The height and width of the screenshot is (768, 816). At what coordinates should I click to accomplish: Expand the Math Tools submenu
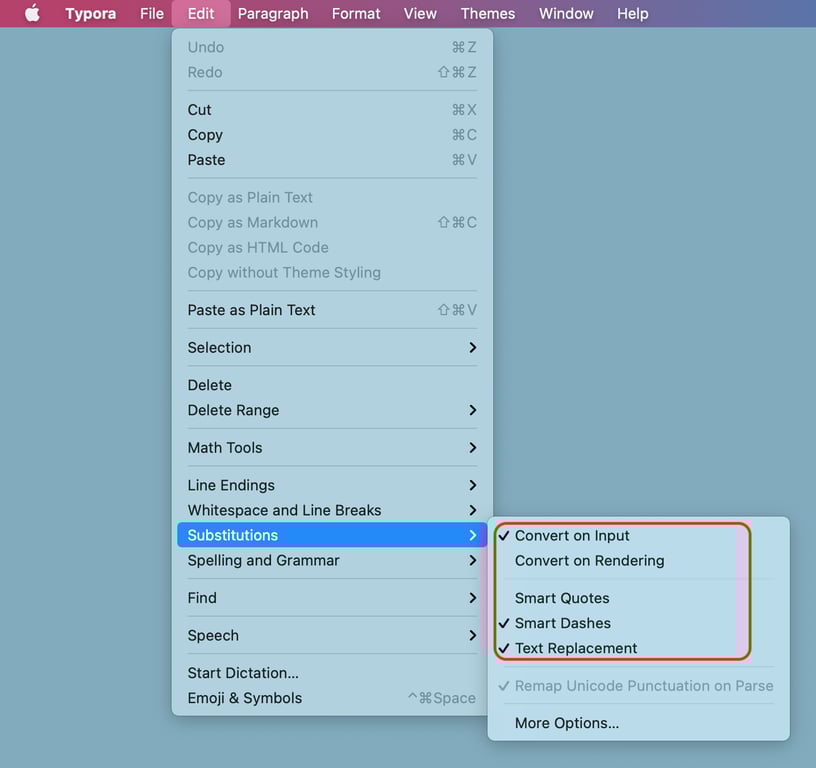point(332,447)
